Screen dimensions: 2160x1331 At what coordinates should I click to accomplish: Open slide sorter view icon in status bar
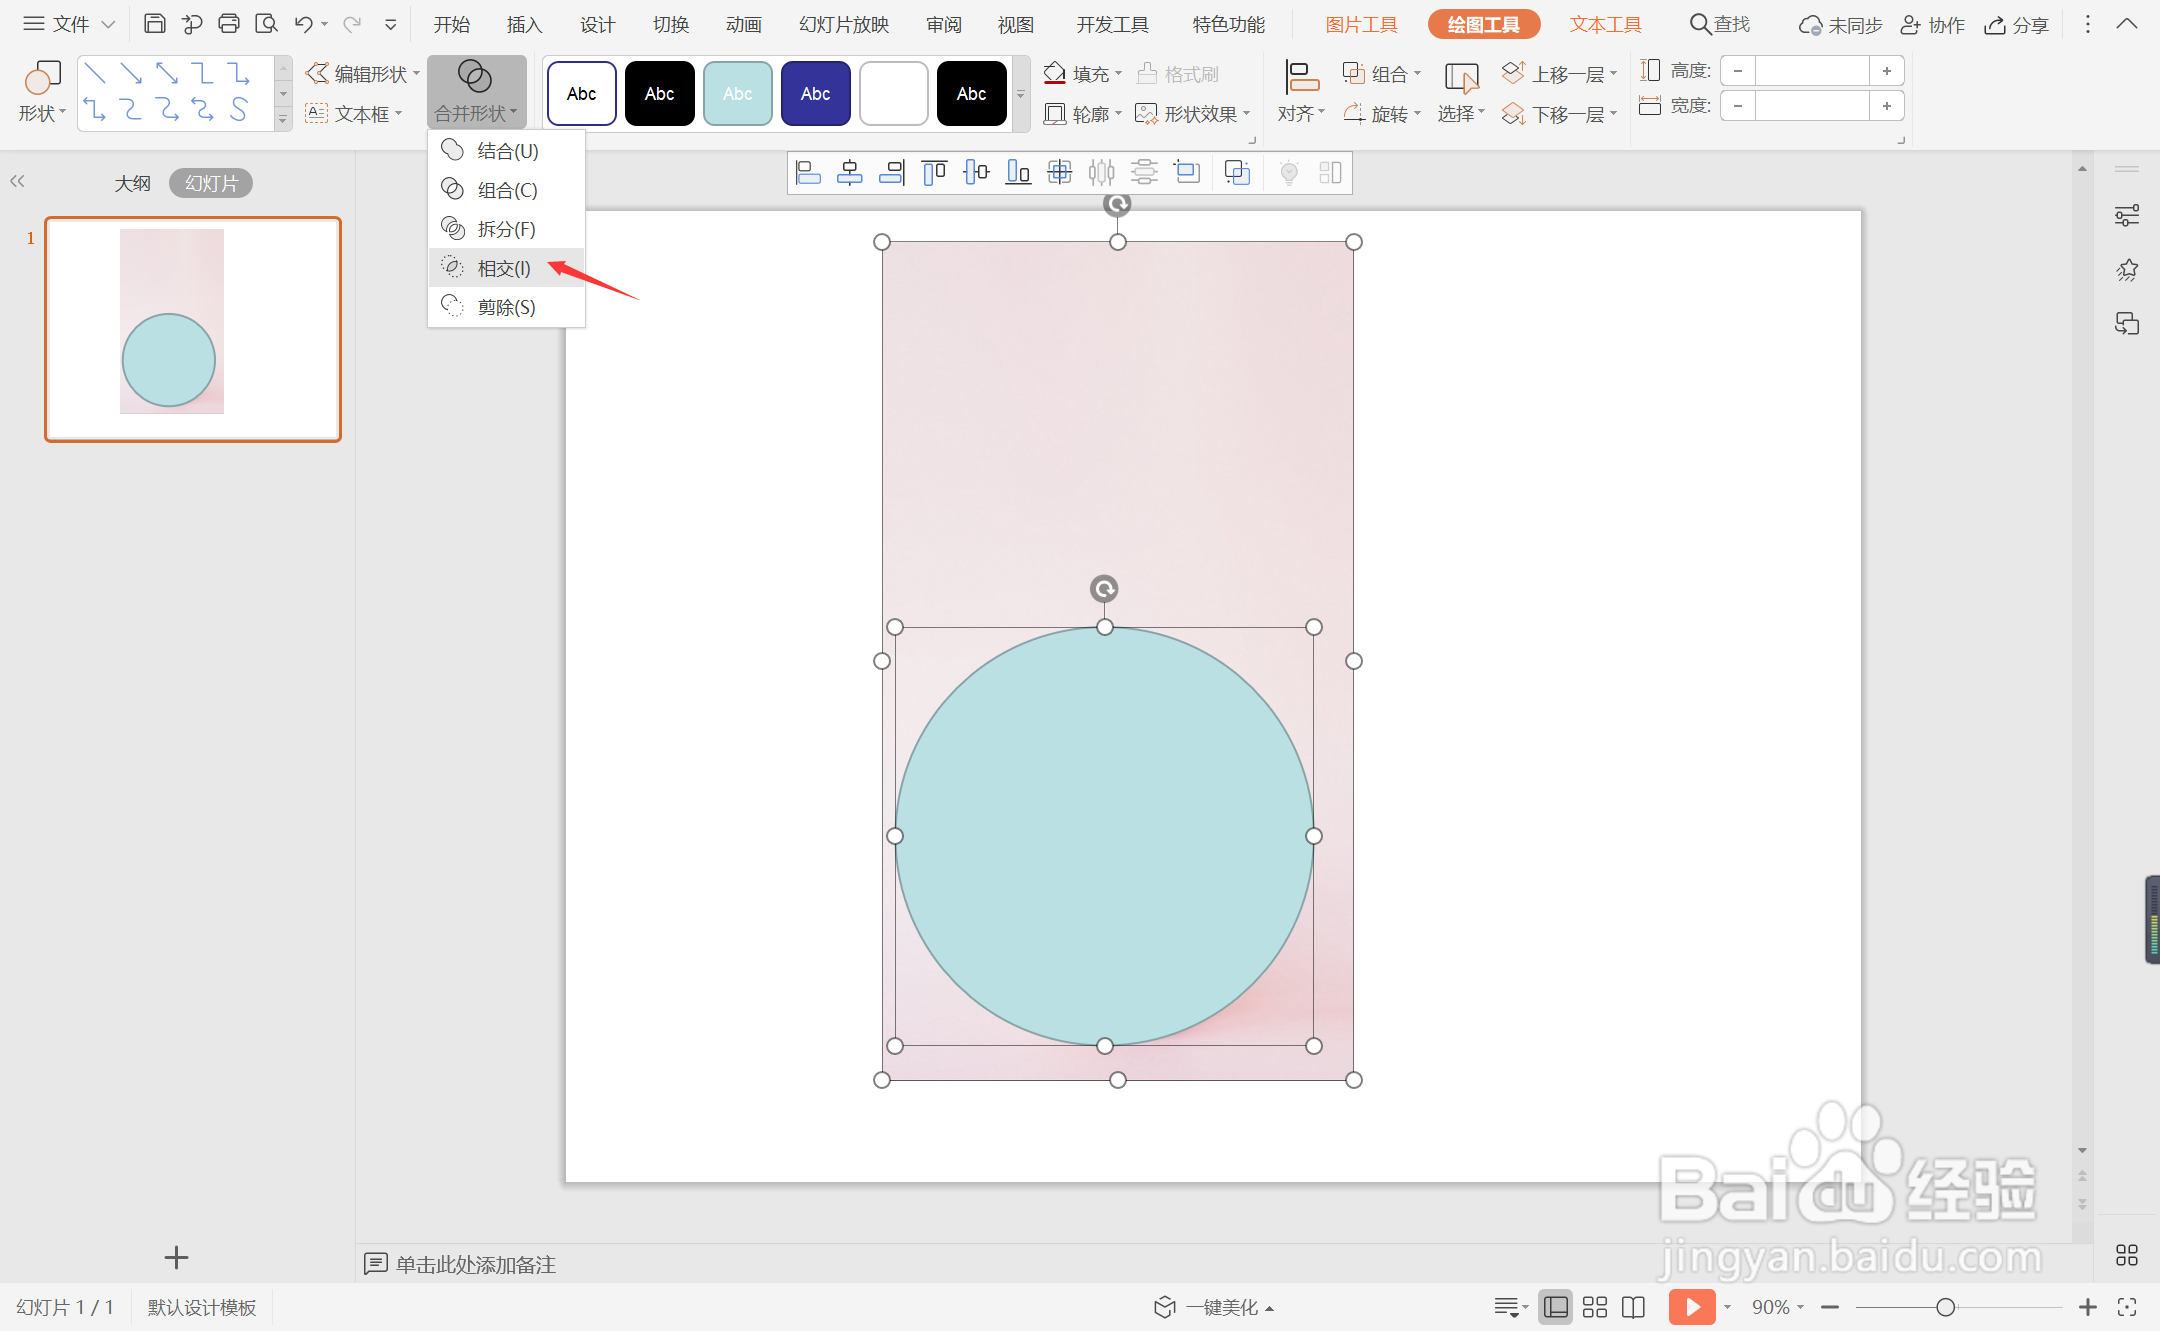1595,1307
